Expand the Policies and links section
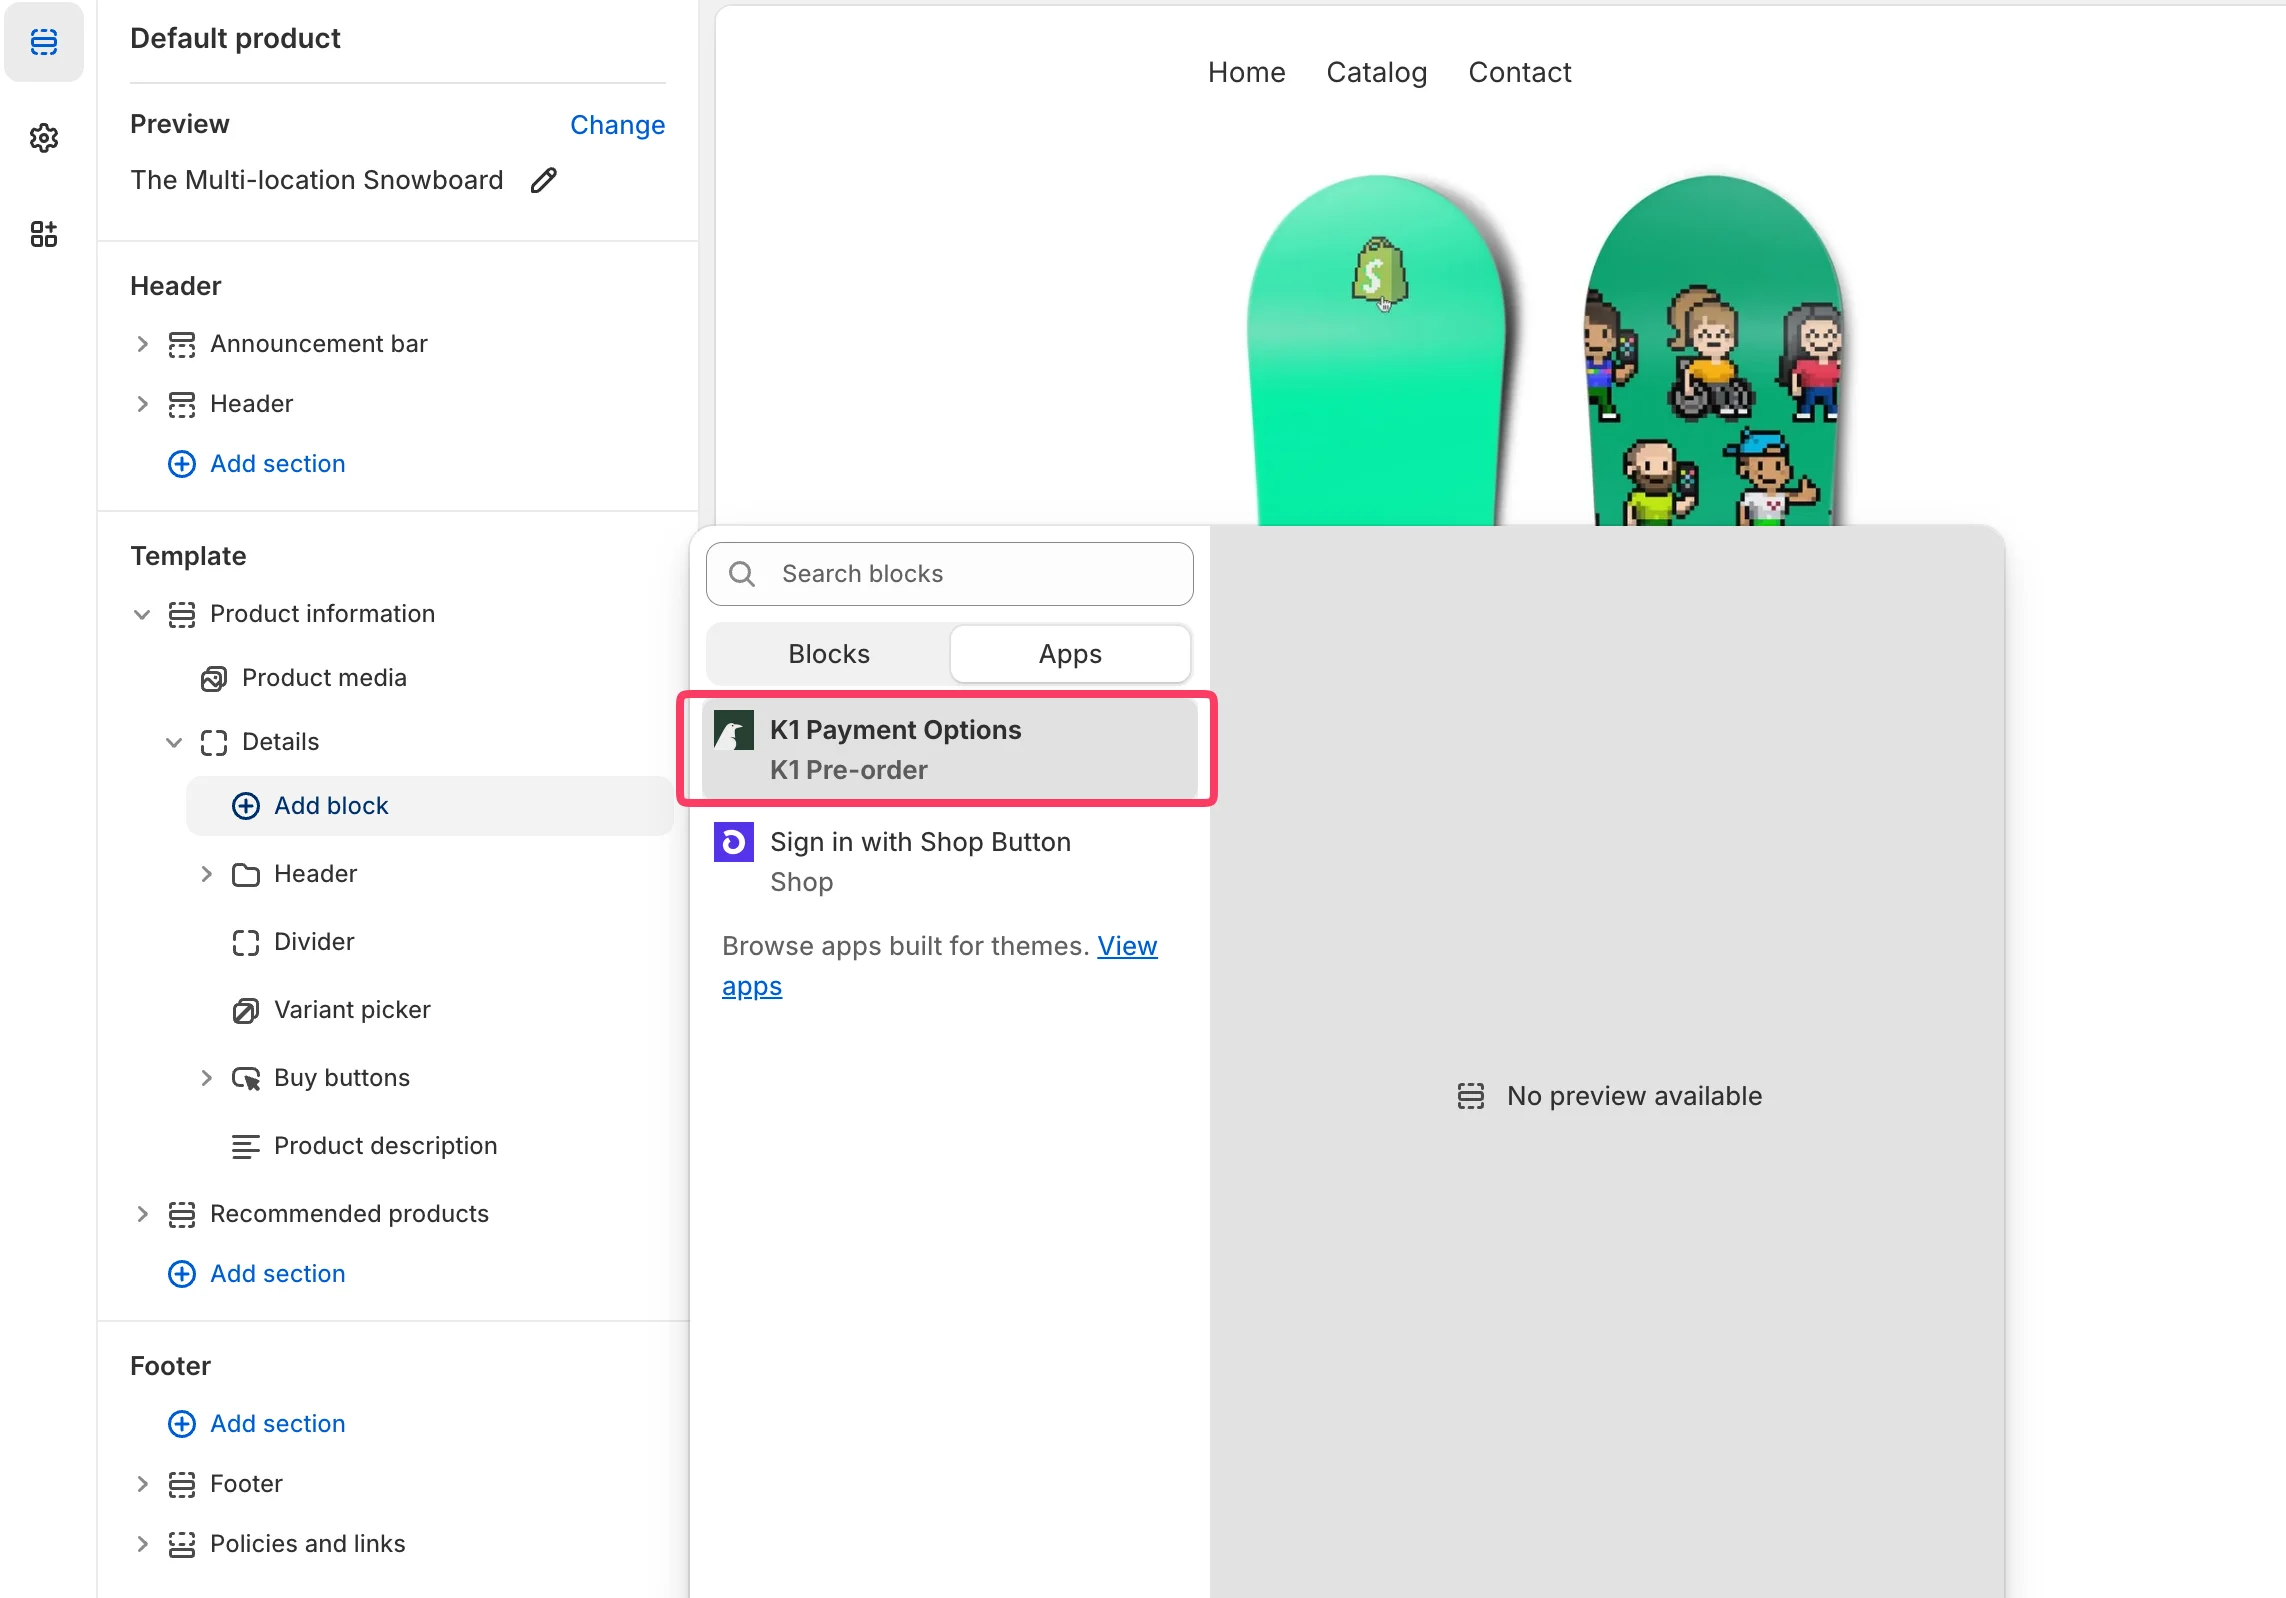Viewport: 2286px width, 1598px height. click(142, 1544)
